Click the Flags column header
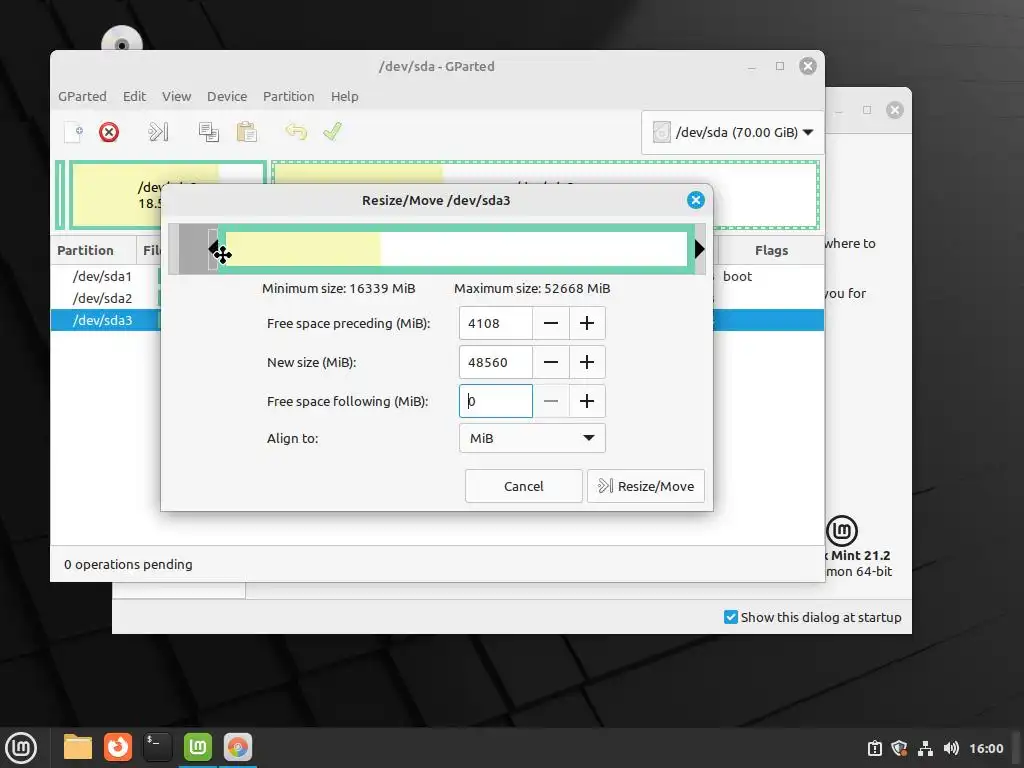The image size is (1024, 768). (x=771, y=250)
